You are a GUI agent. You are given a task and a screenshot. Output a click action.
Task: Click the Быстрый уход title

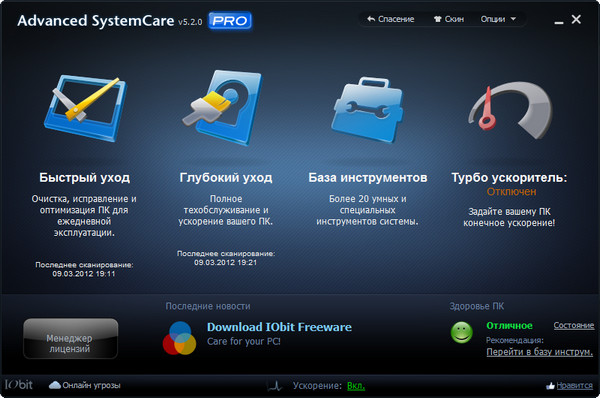pos(85,178)
